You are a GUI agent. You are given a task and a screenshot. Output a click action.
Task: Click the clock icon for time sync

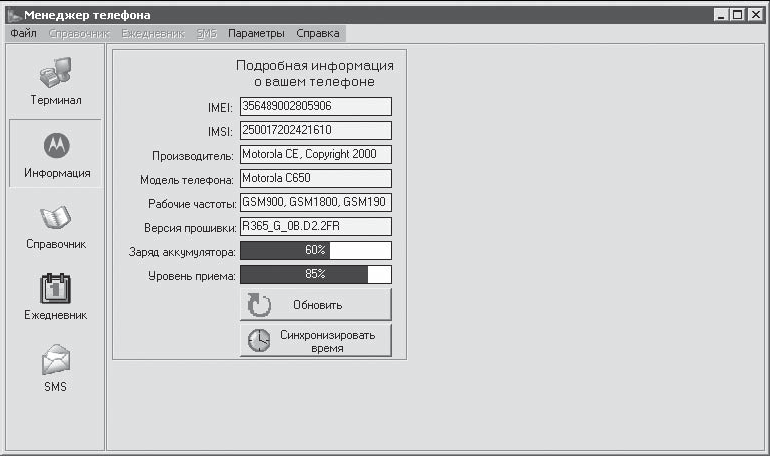pos(259,341)
